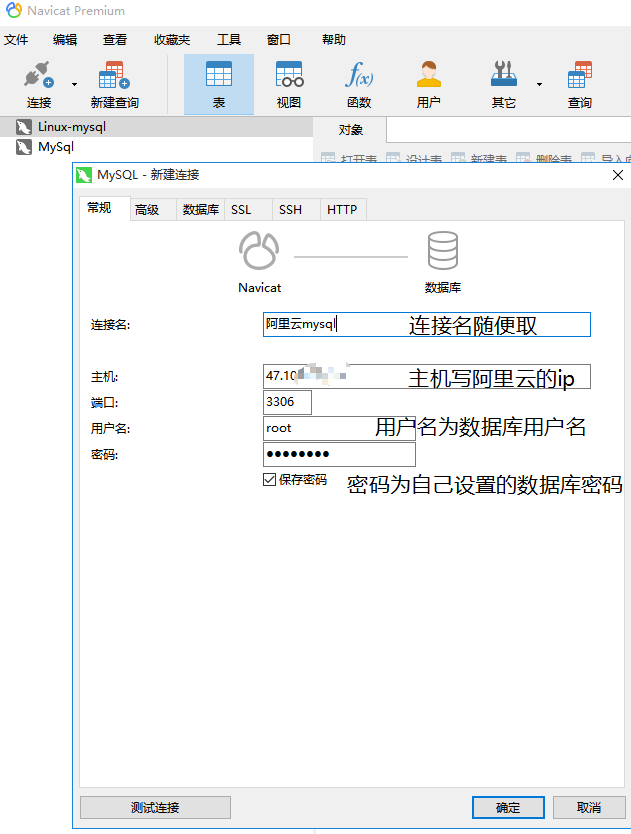Click the connection name (连接名) input field
The height and width of the screenshot is (834, 631).
click(427, 324)
